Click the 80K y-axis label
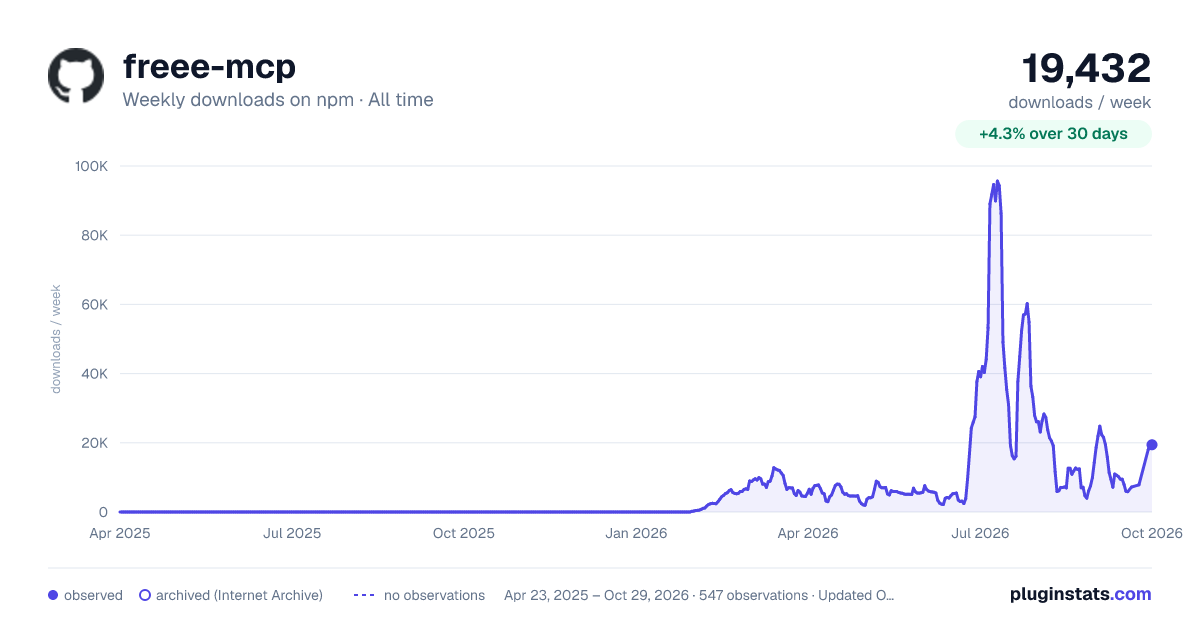The height and width of the screenshot is (630, 1200). click(x=95, y=235)
